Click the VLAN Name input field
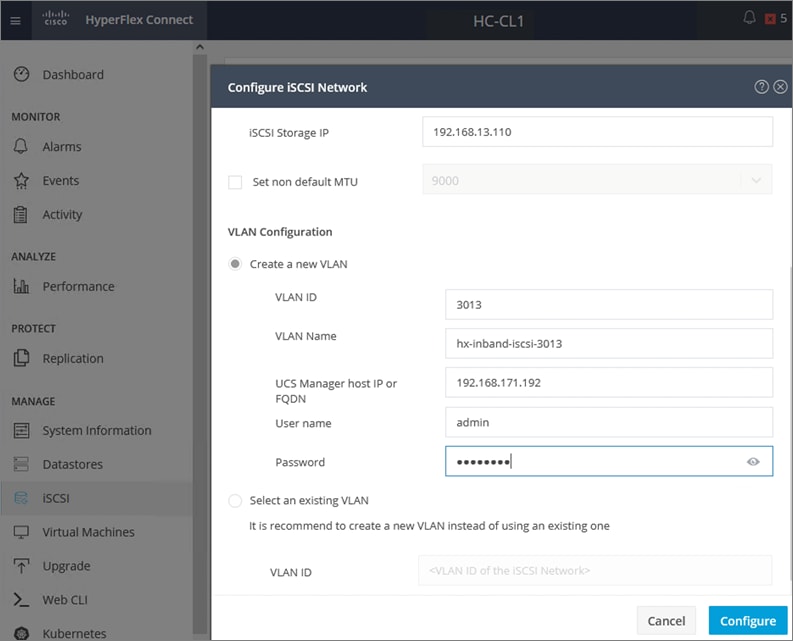Viewport: 793px width, 641px height. tap(609, 344)
